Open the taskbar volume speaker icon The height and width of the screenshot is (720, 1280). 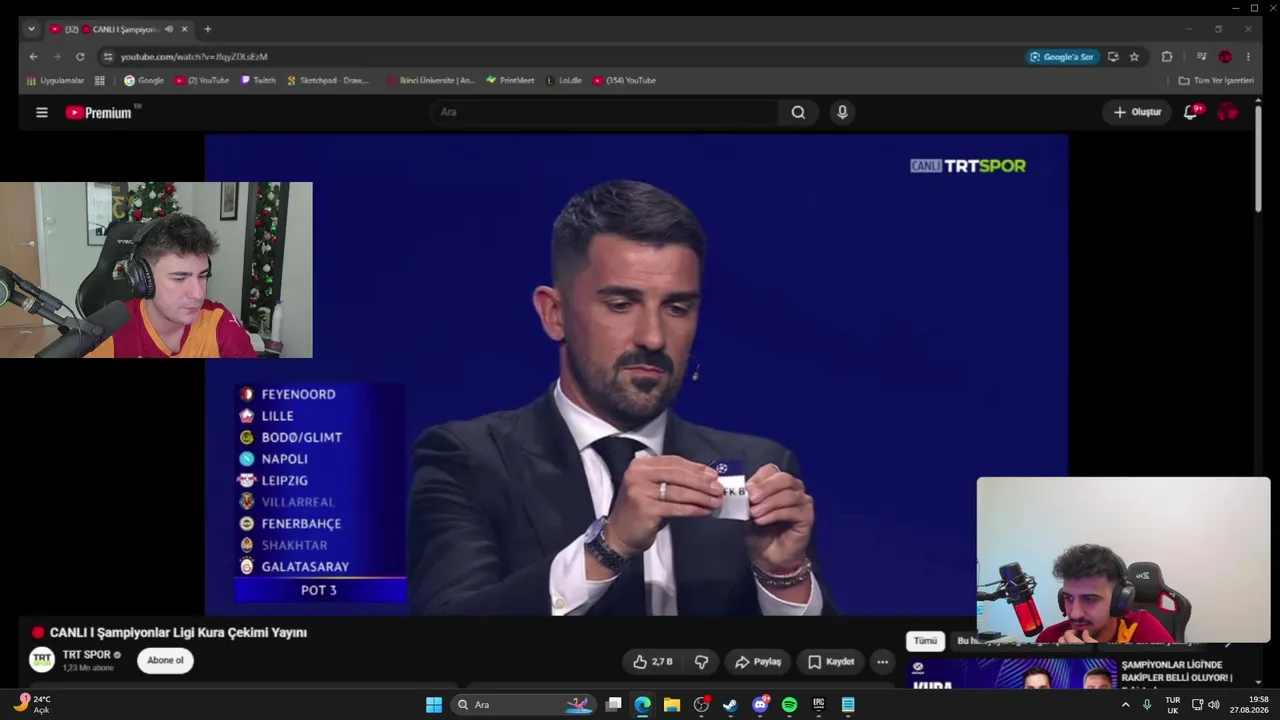1214,705
